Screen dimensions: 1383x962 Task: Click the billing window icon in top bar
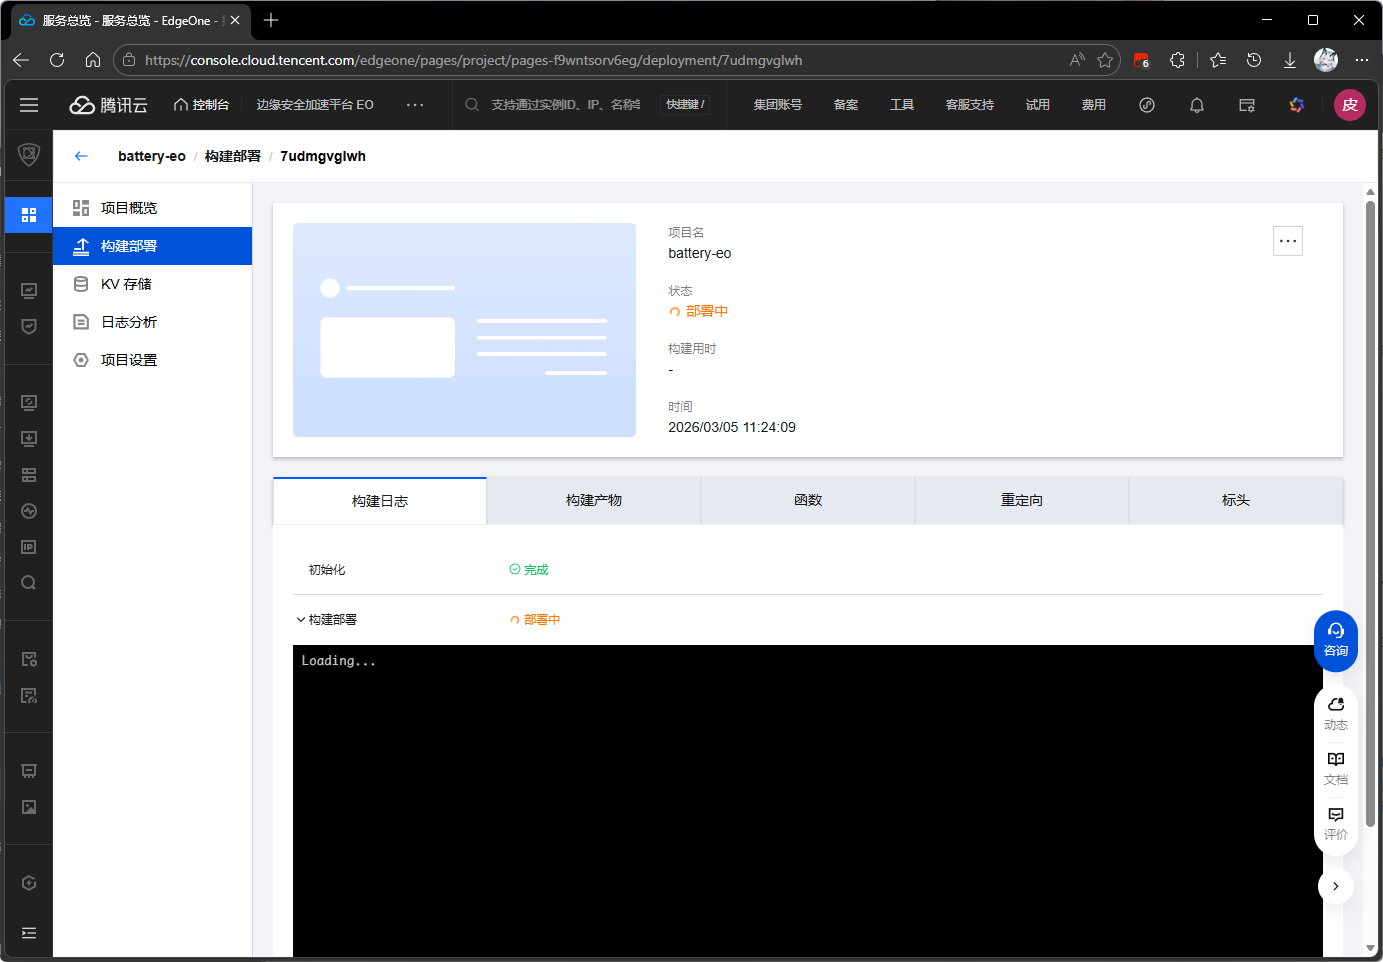pos(1247,105)
